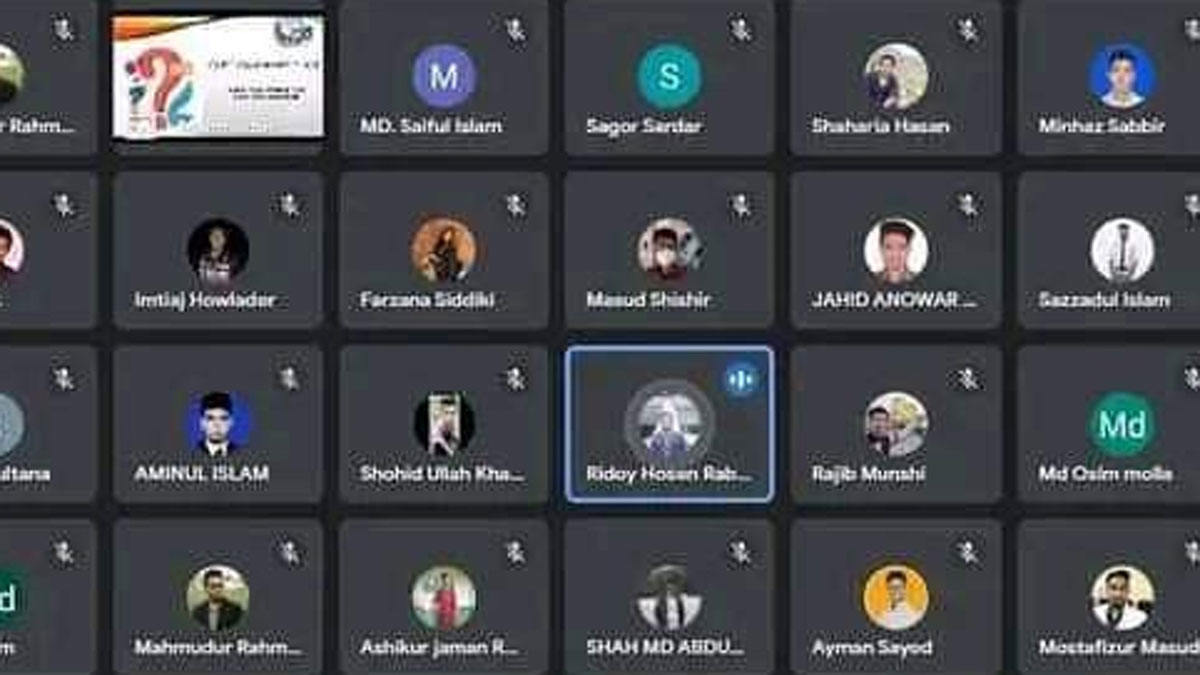
Task: Click the muted mic icon on Farzana Siddiki's tile
Action: pyautogui.click(x=515, y=205)
